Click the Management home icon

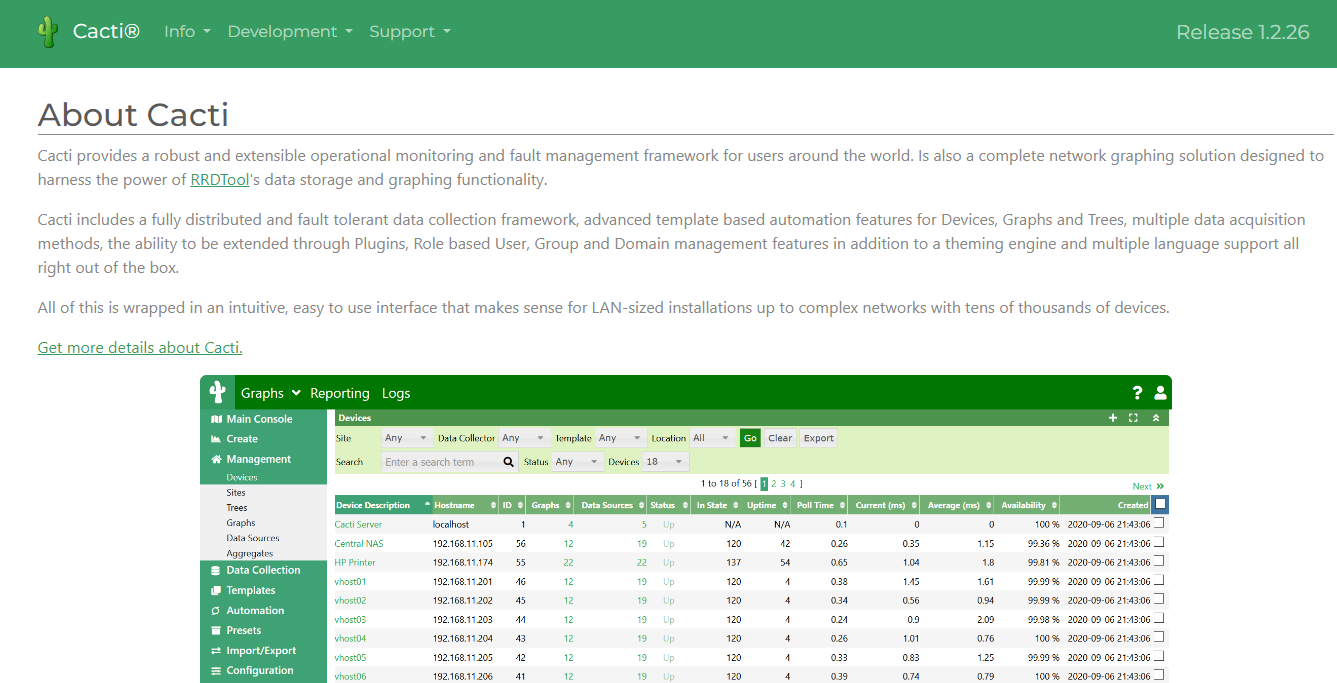click(216, 459)
